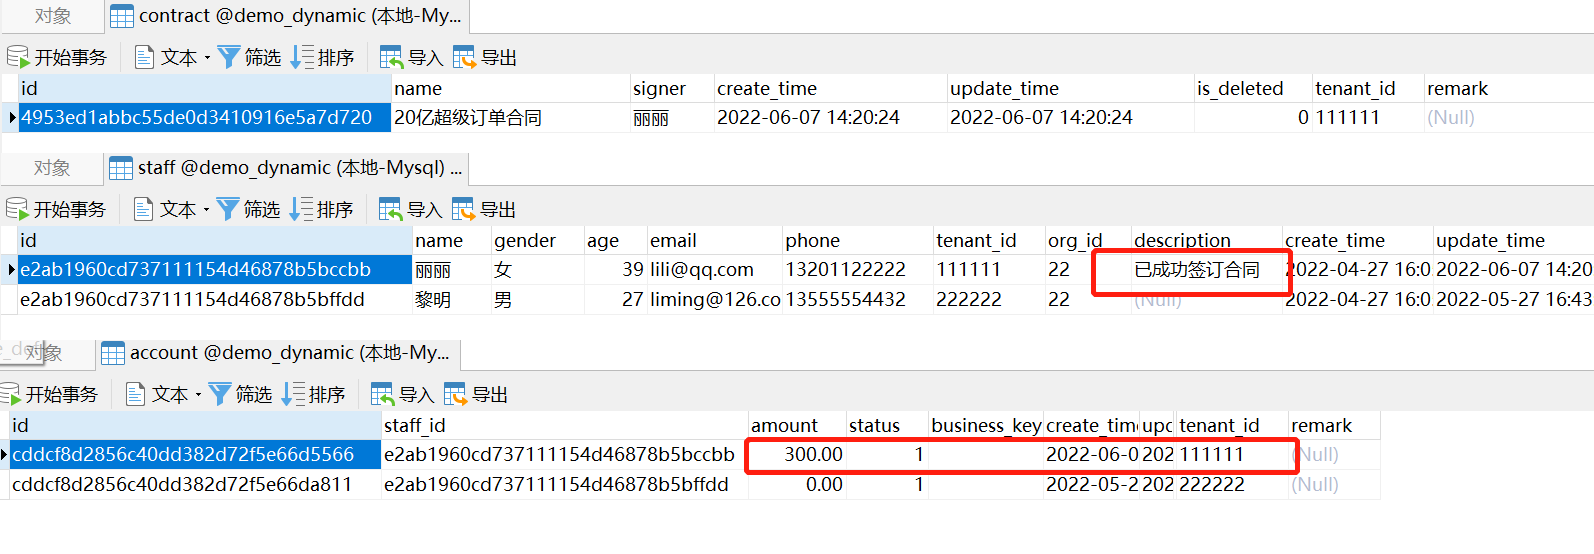Image resolution: width=1594 pixels, height=554 pixels.
Task: Start a transaction in the staff panel
Action: pos(57,210)
